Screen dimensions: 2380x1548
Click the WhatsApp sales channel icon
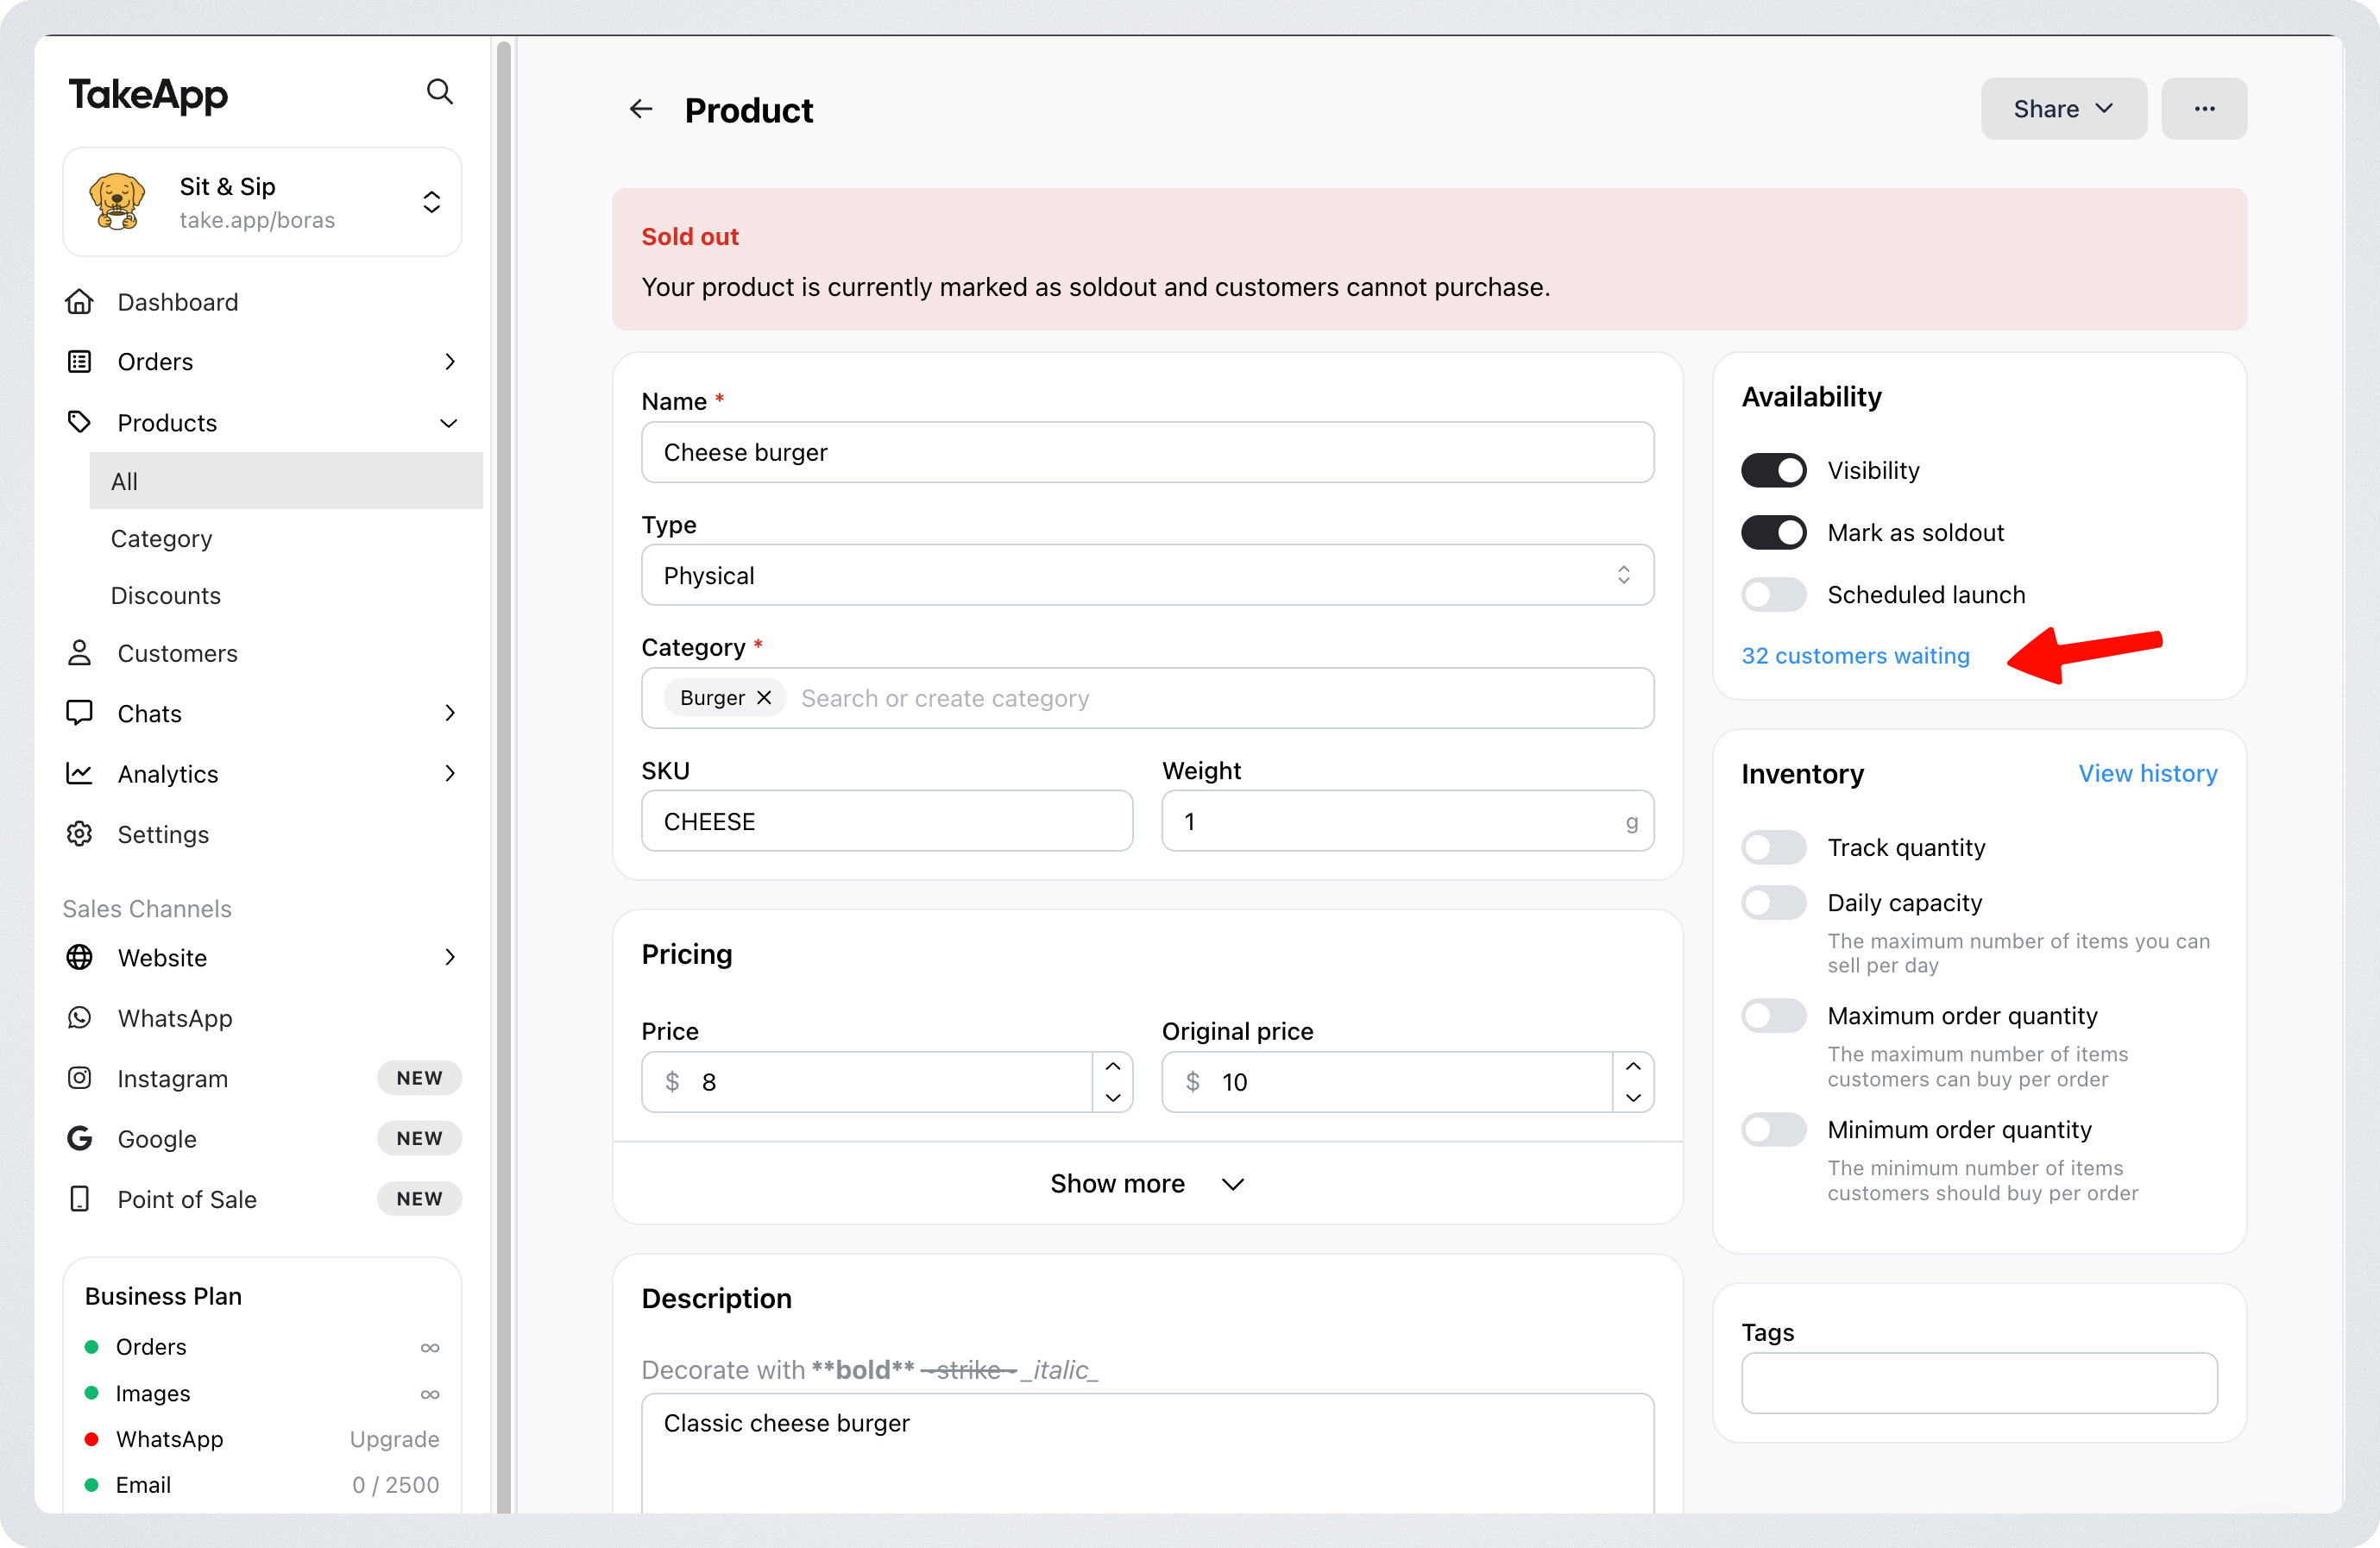79,1018
